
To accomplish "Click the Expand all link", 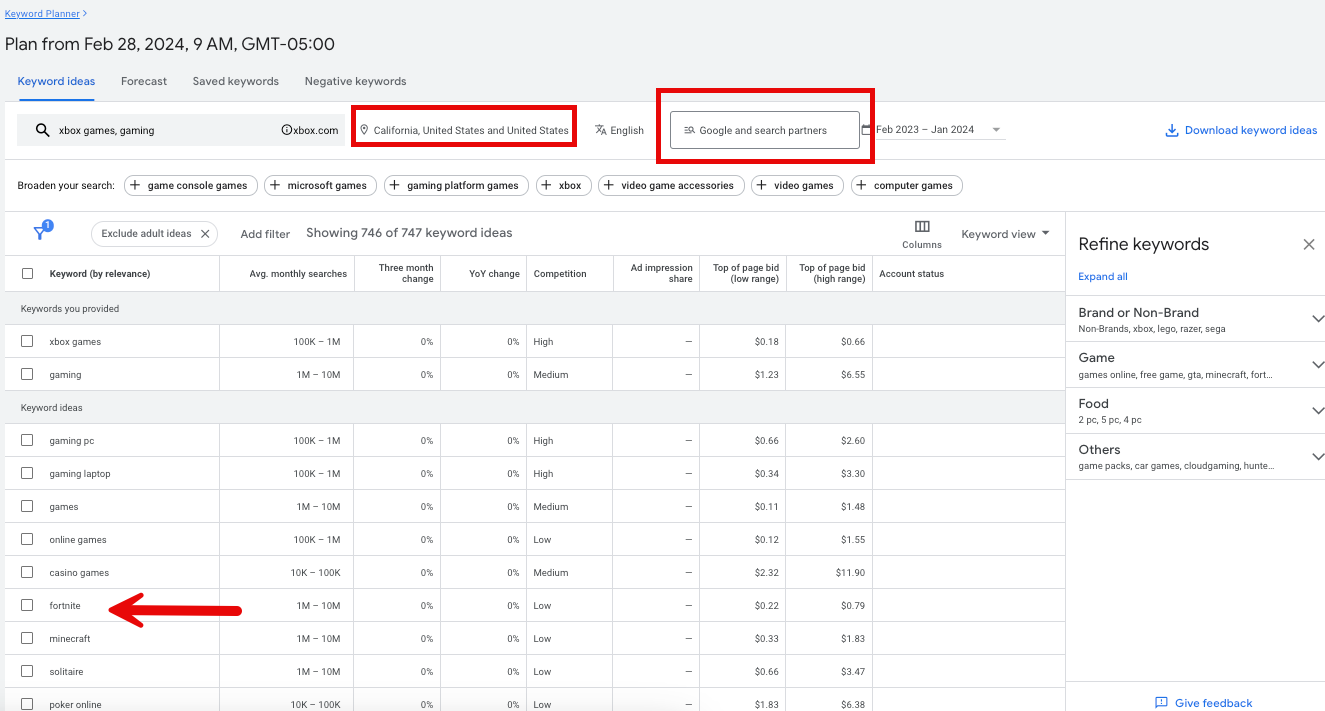I will pos(1103,276).
